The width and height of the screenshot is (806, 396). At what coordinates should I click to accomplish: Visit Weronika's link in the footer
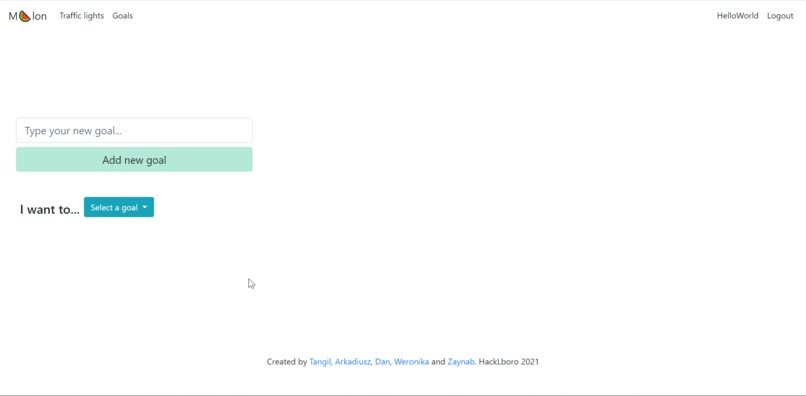tap(411, 362)
